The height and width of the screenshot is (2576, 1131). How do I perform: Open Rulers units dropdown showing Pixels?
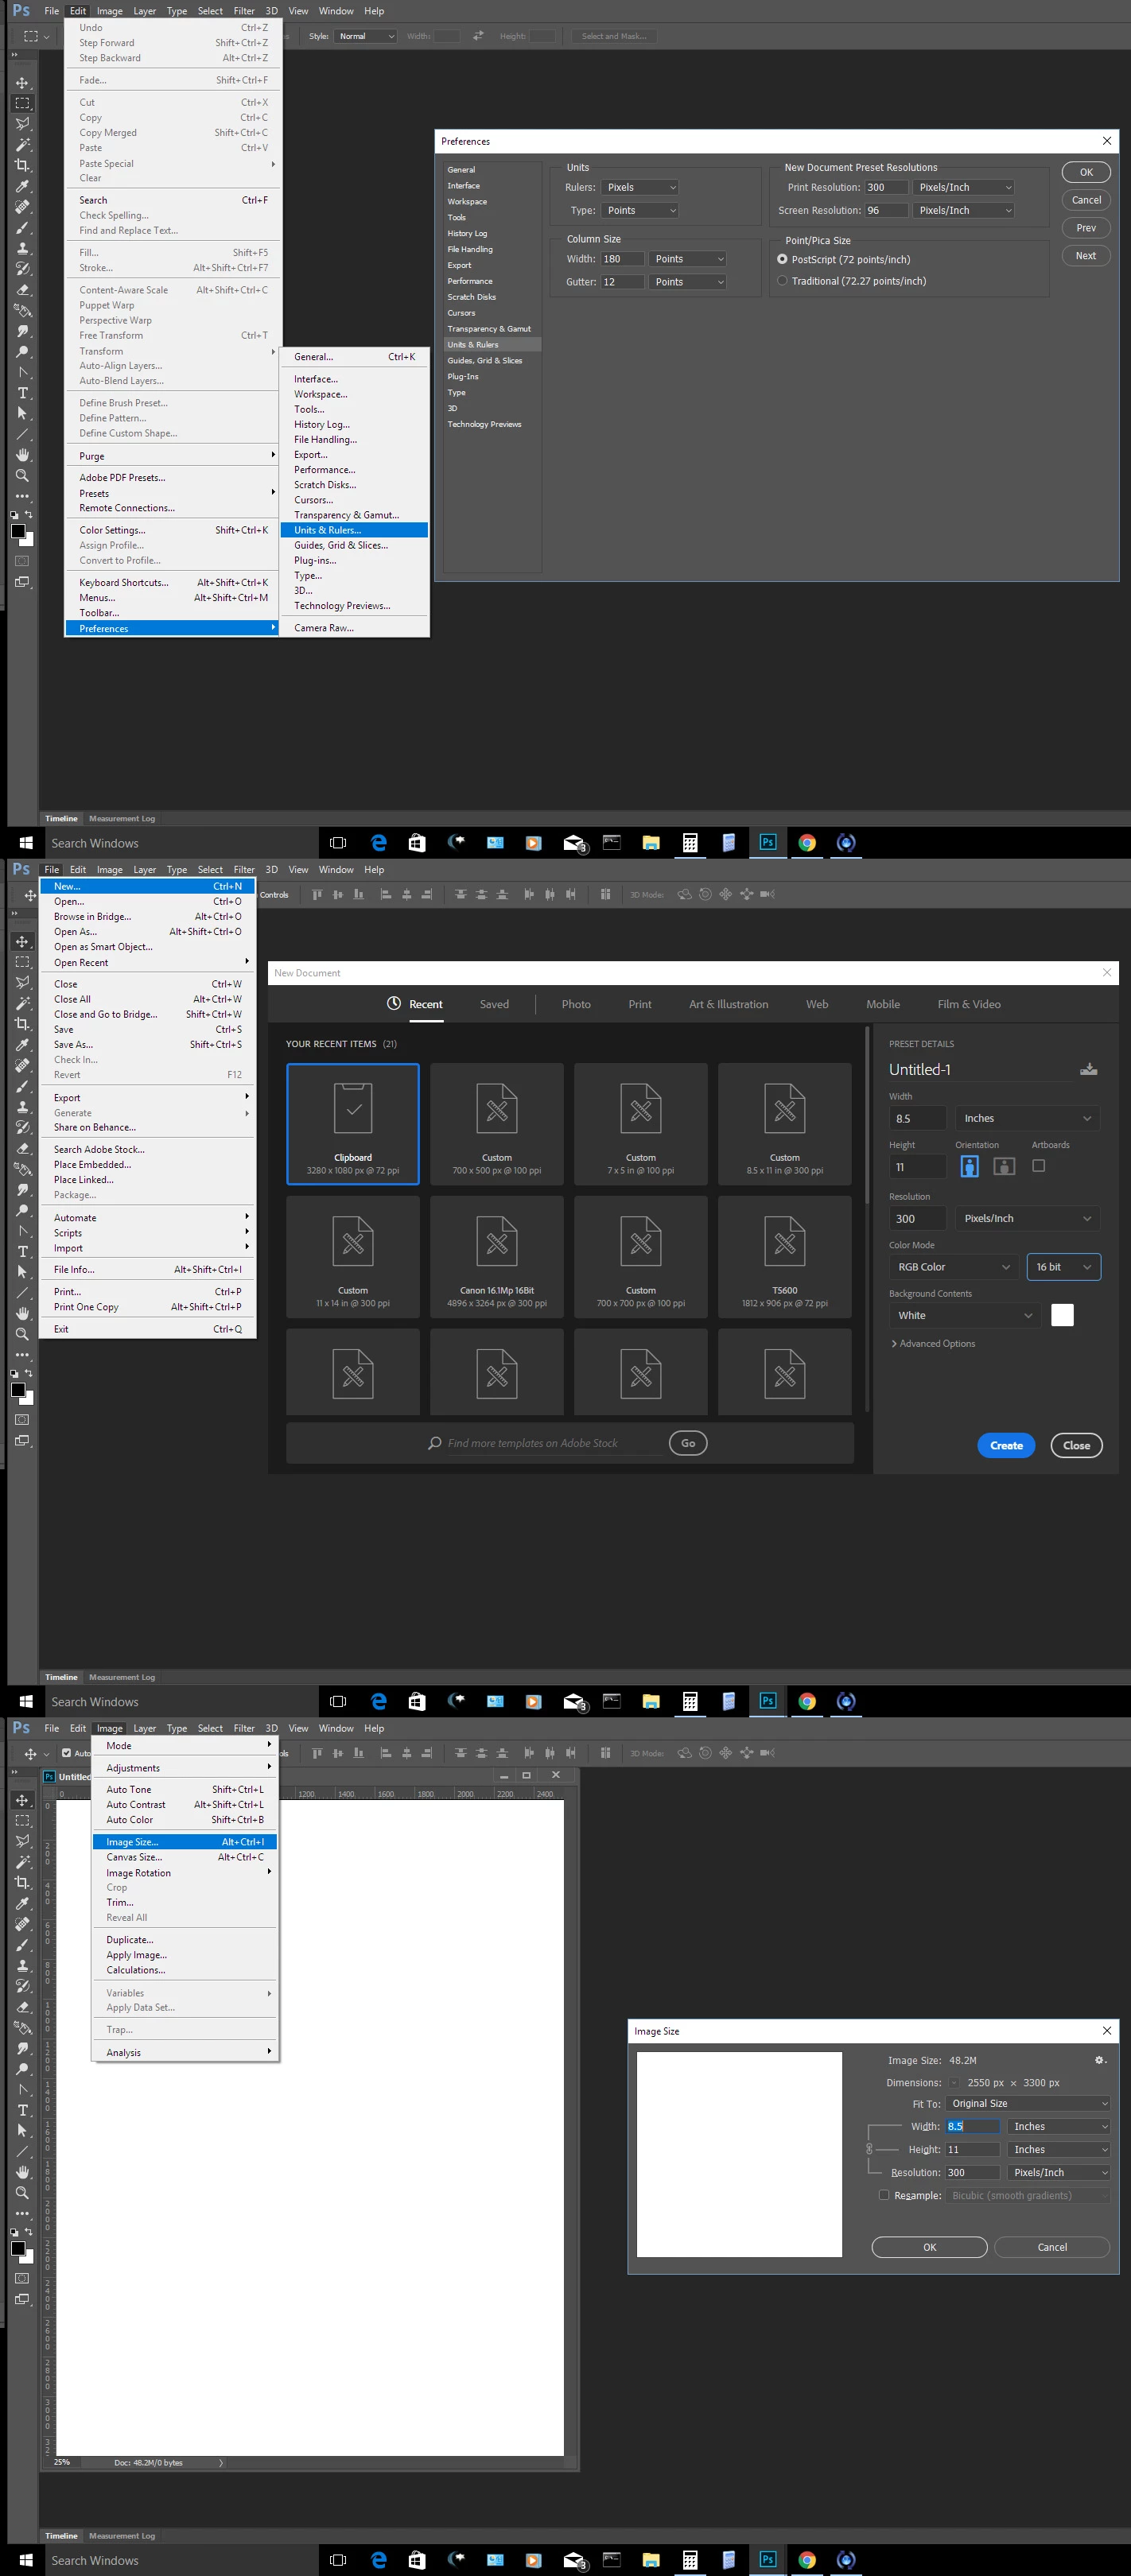tap(641, 187)
